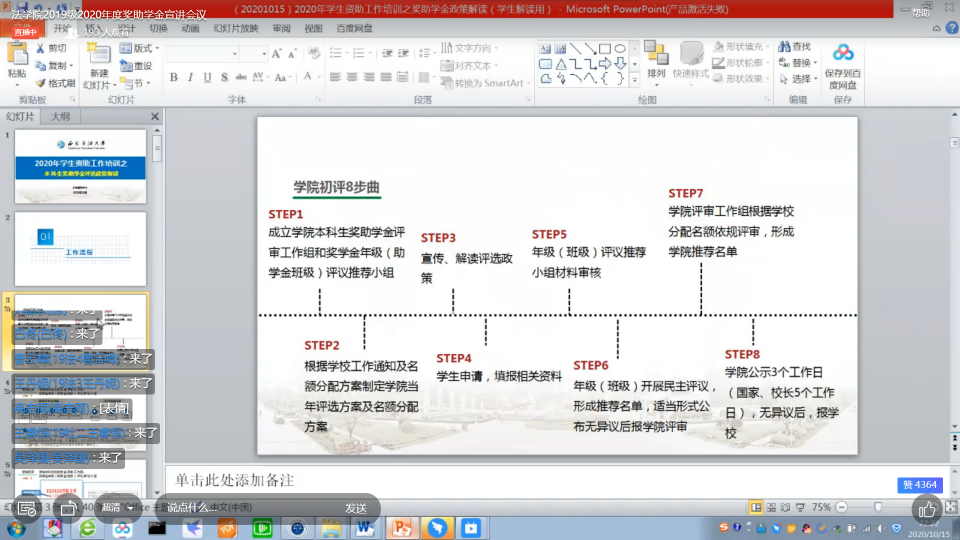Click the 发送 send button

pyautogui.click(x=356, y=508)
